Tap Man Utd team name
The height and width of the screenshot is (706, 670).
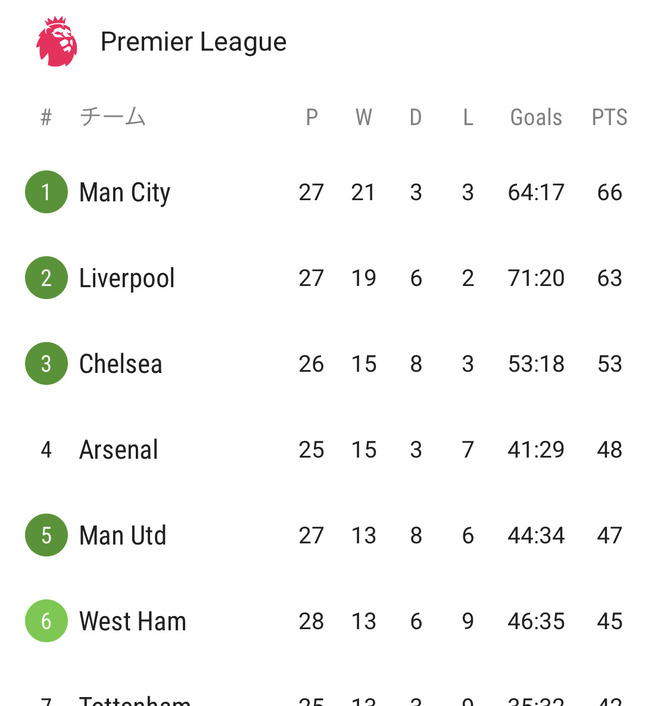tap(122, 535)
